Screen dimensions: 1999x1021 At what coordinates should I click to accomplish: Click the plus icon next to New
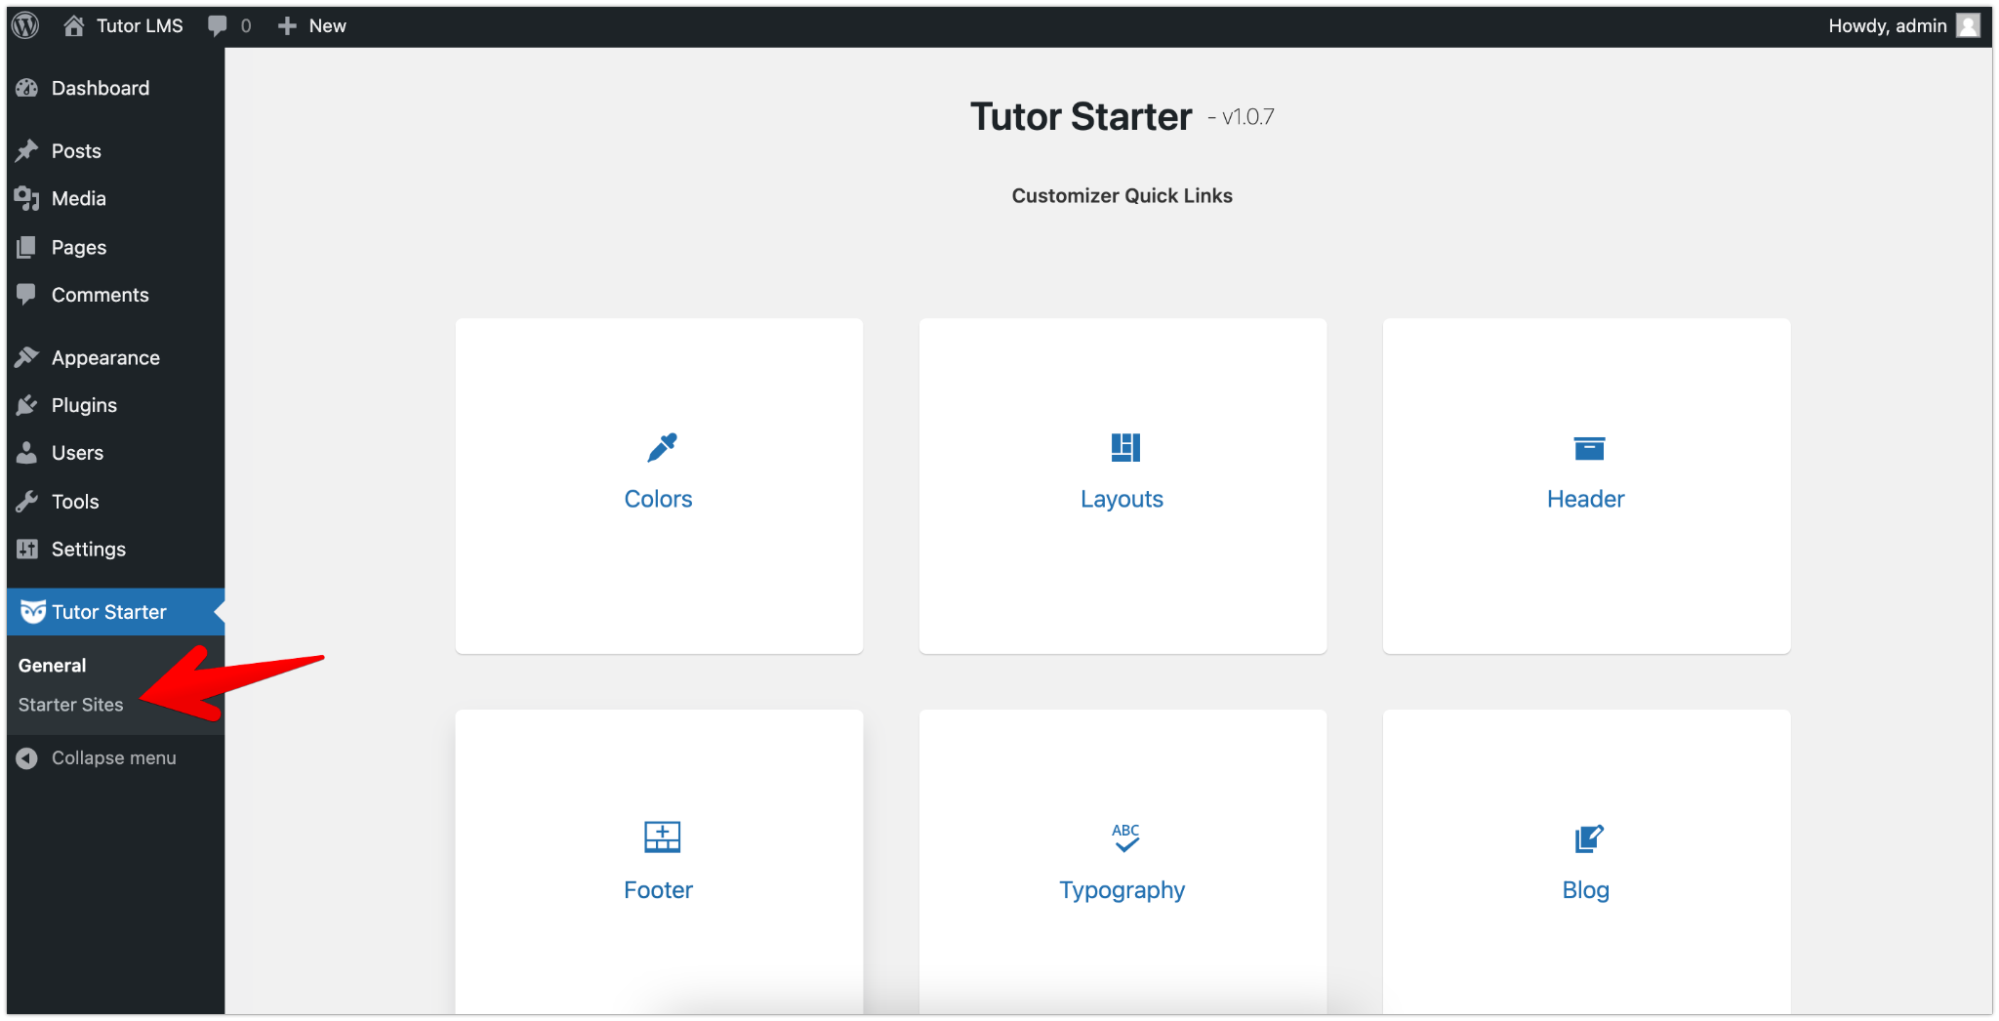[287, 26]
